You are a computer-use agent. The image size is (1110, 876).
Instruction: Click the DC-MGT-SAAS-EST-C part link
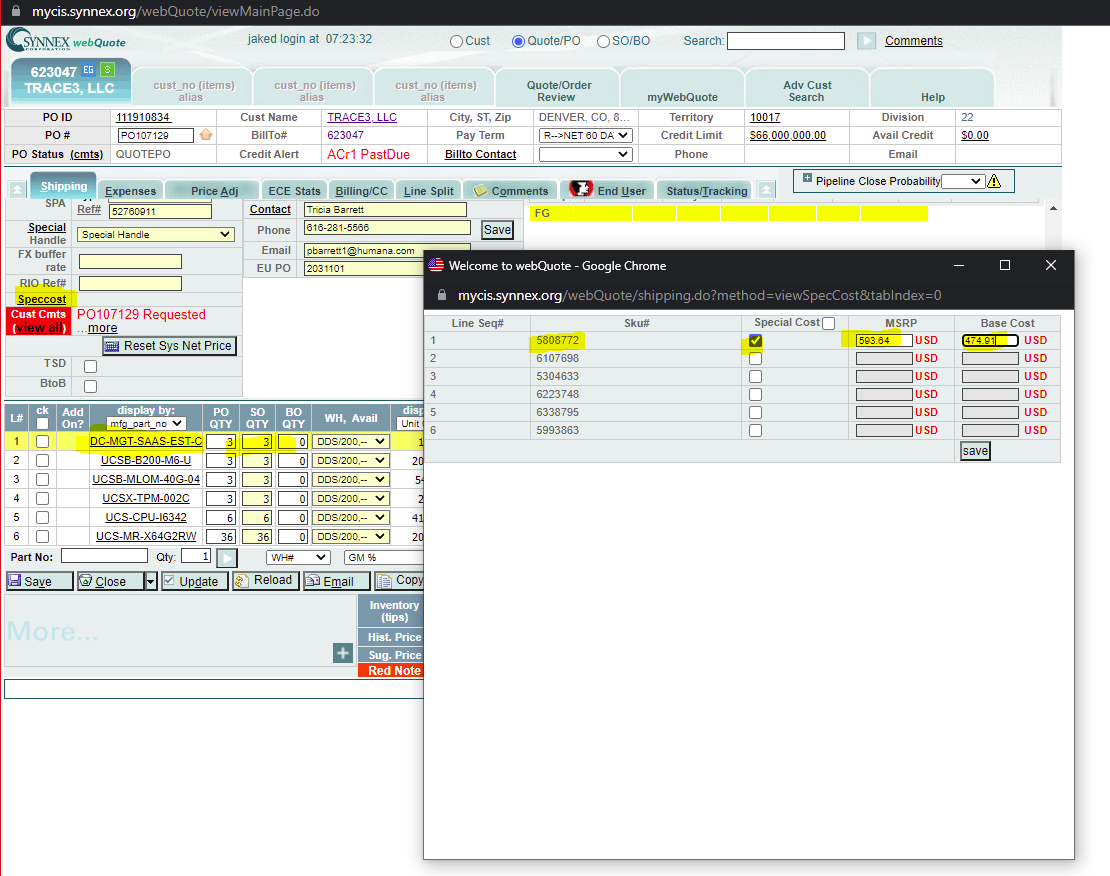(x=146, y=441)
